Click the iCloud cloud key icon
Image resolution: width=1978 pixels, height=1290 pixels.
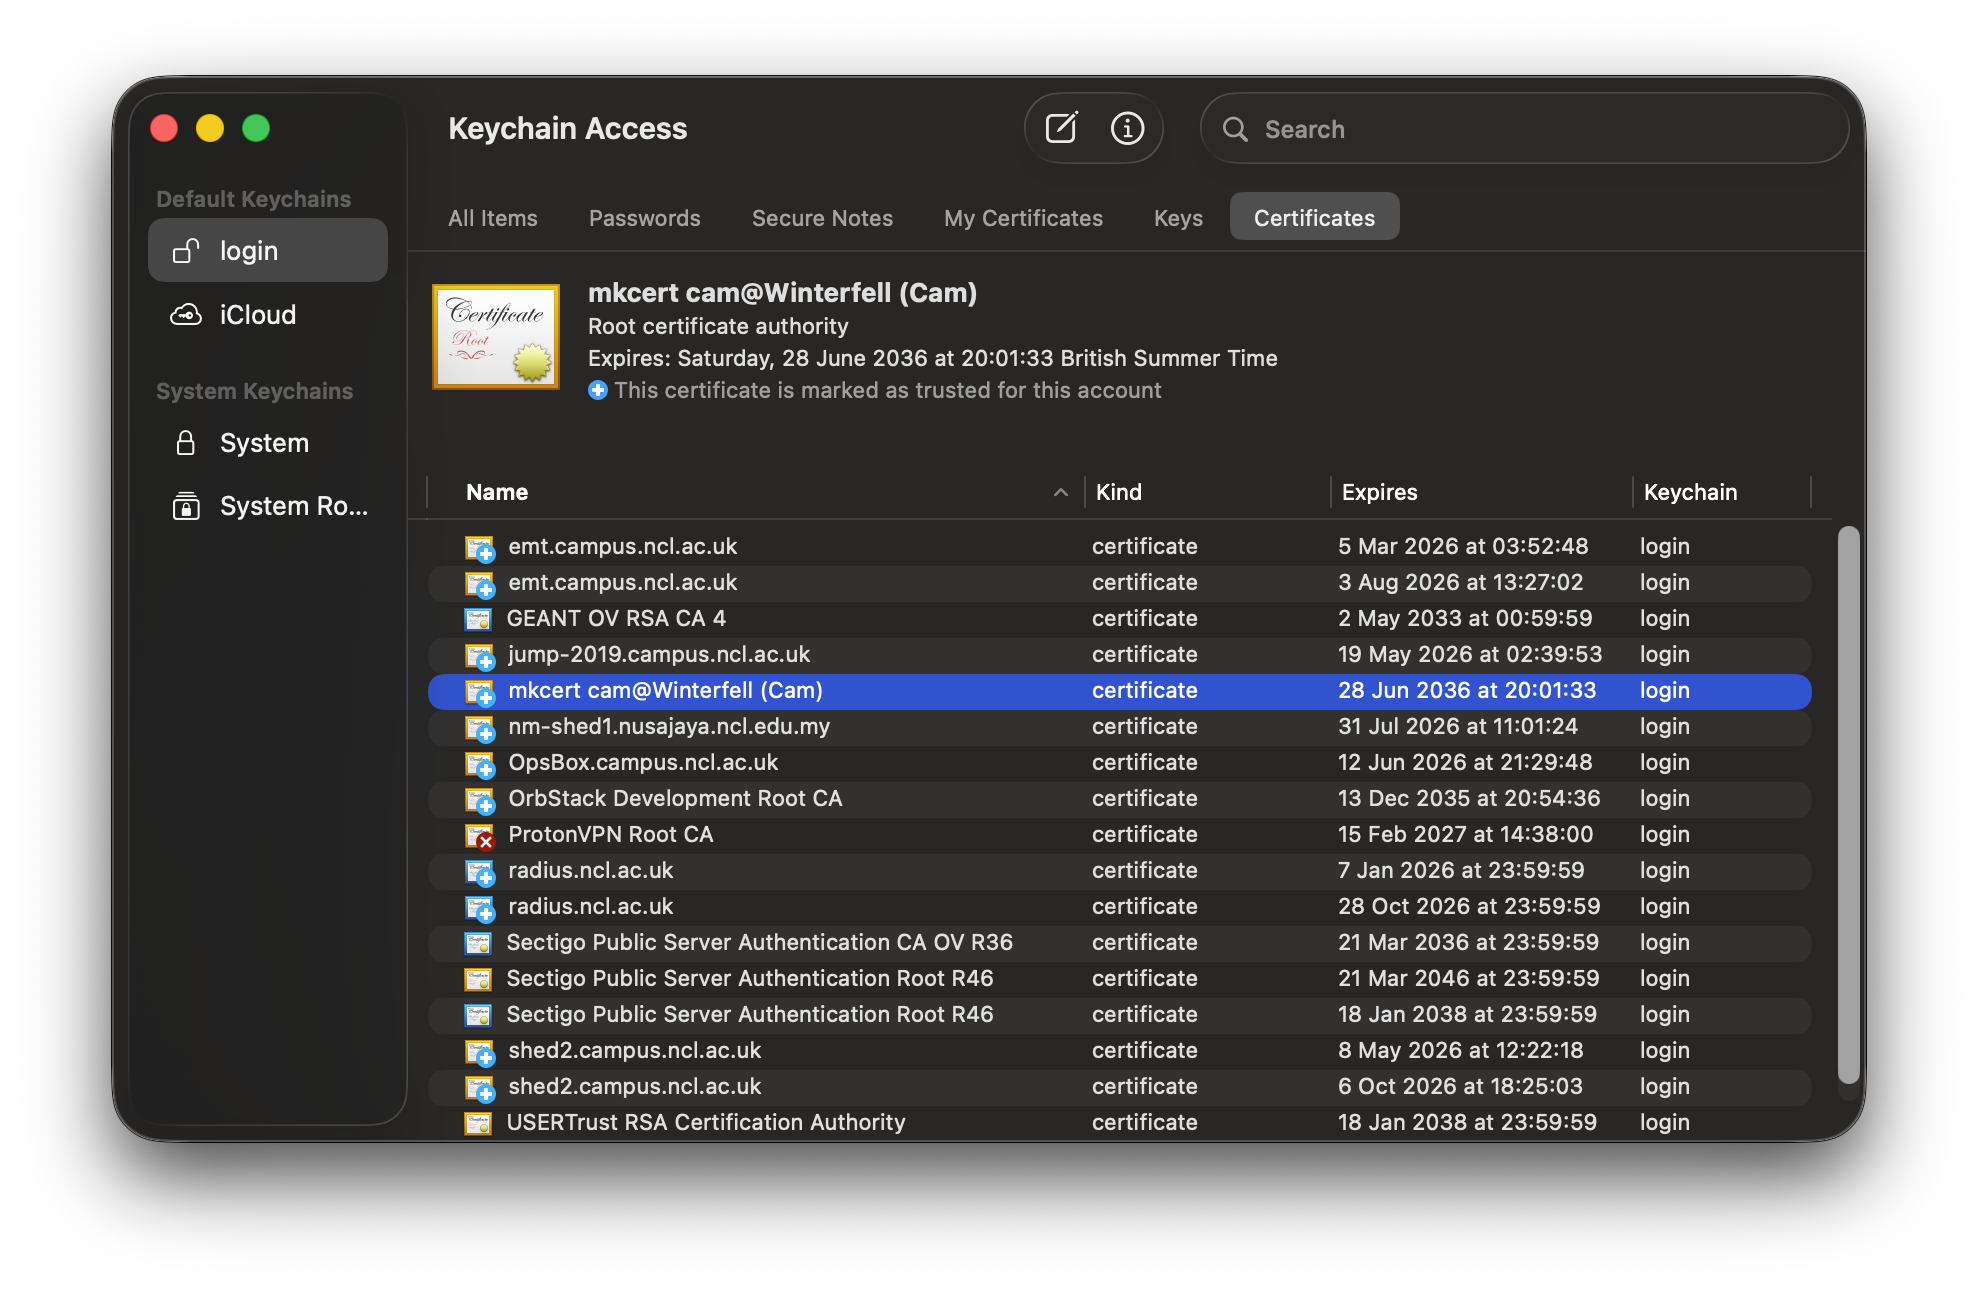tap(186, 315)
